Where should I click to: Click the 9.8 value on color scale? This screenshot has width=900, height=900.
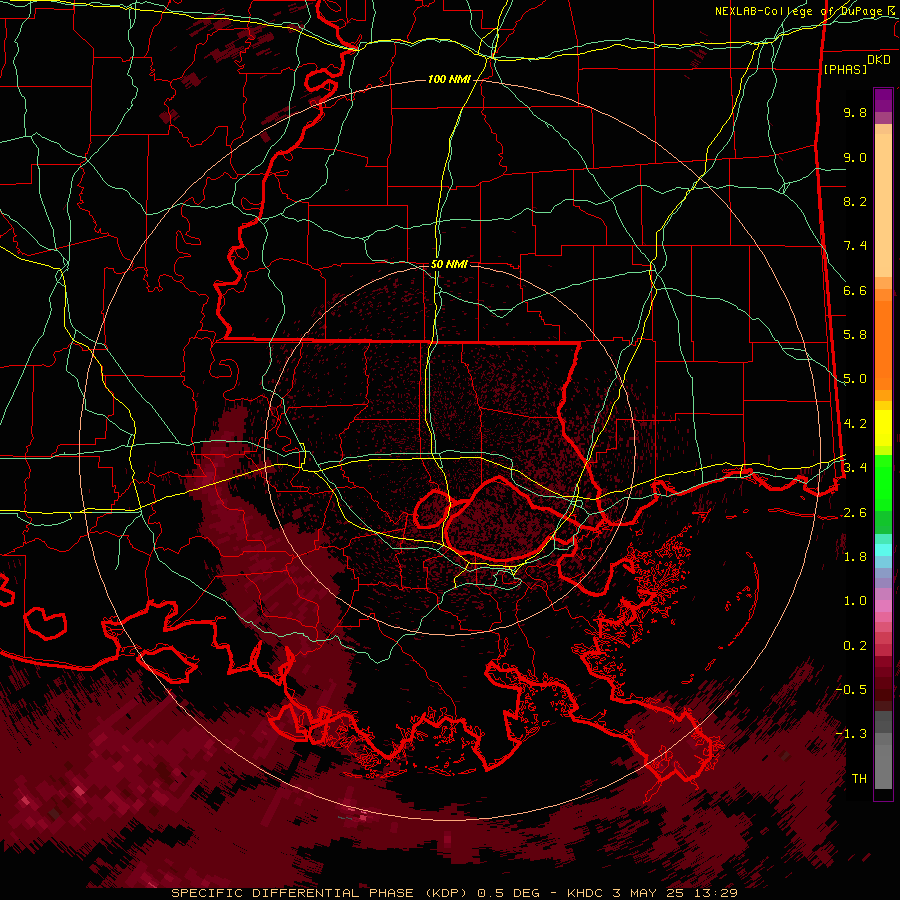click(x=855, y=112)
